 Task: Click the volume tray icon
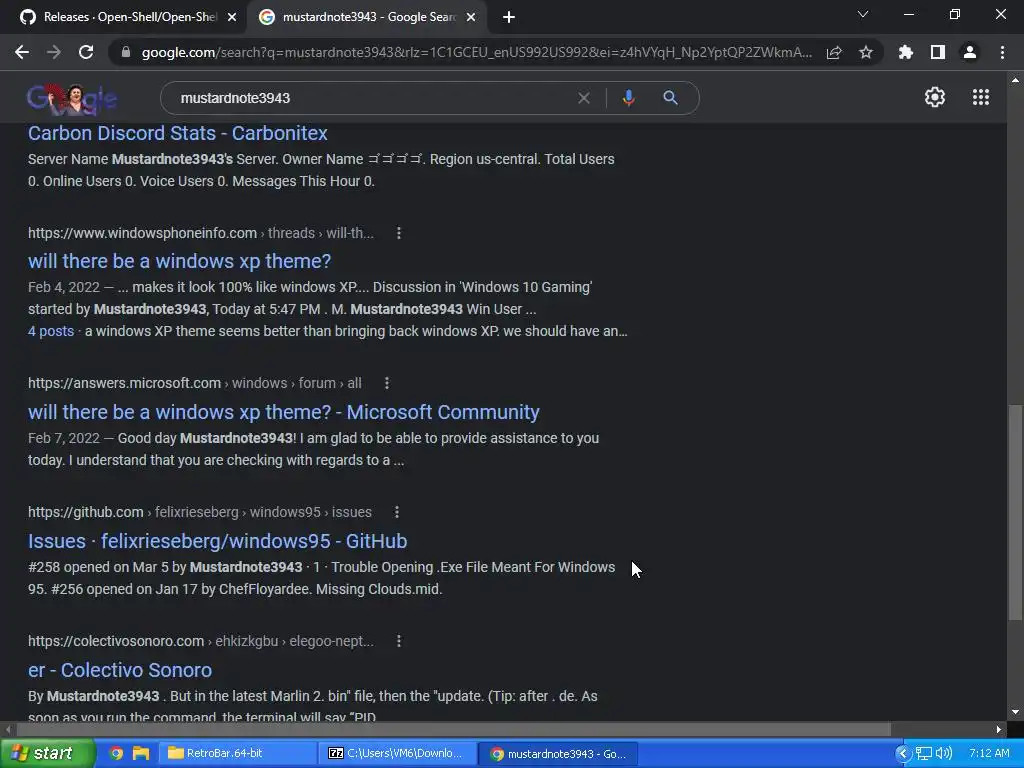(944, 753)
